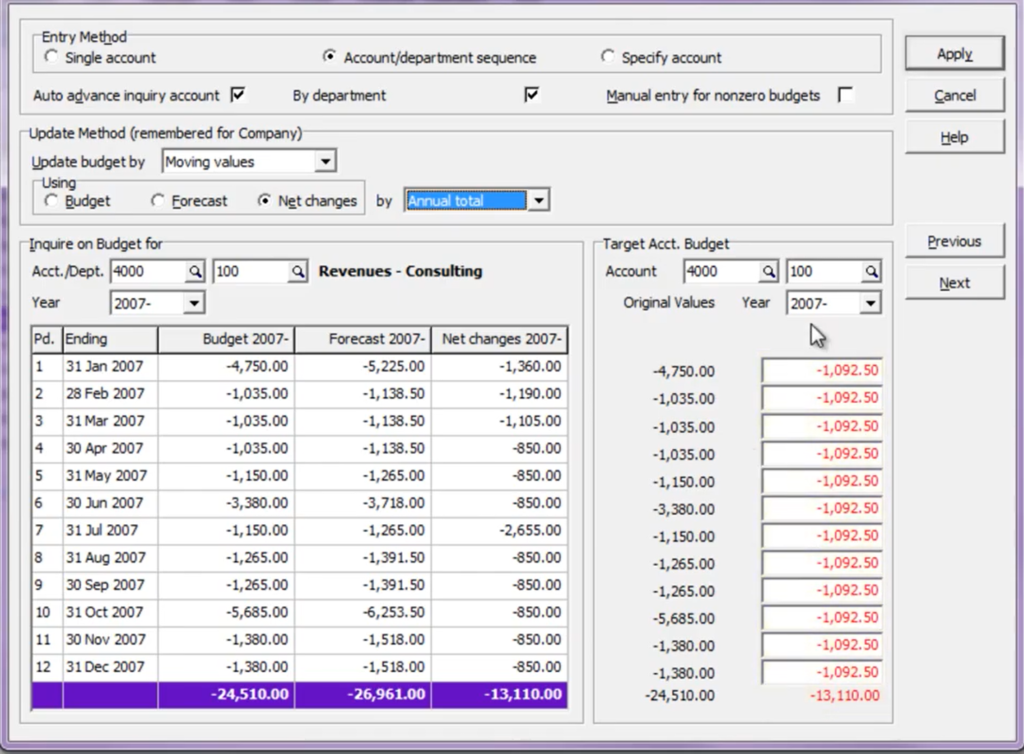
Task: Select the 30 Nov 2007 ending date
Action: point(106,640)
